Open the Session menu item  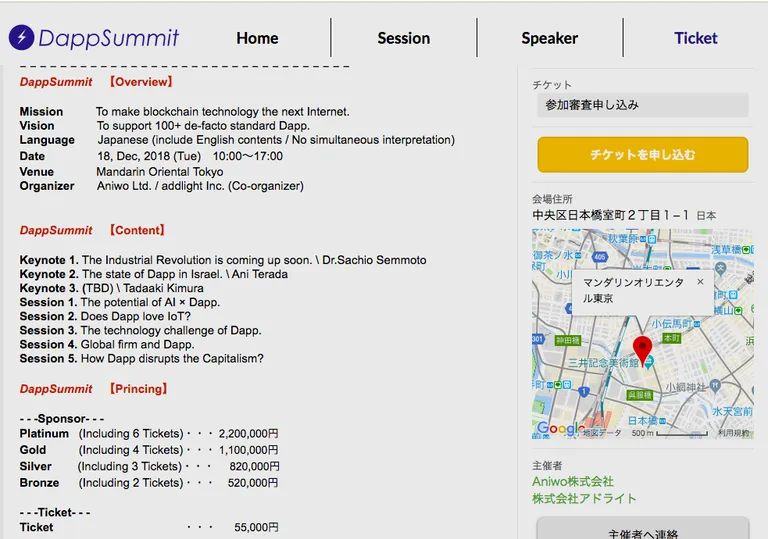click(404, 38)
